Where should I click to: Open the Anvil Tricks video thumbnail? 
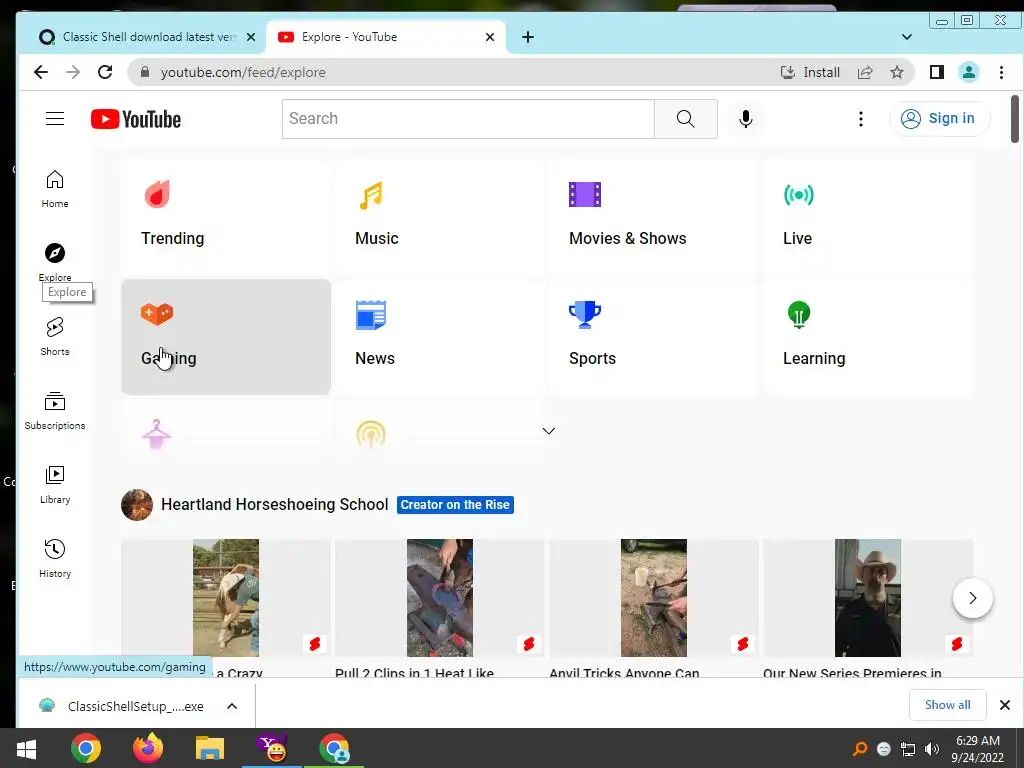click(x=654, y=598)
